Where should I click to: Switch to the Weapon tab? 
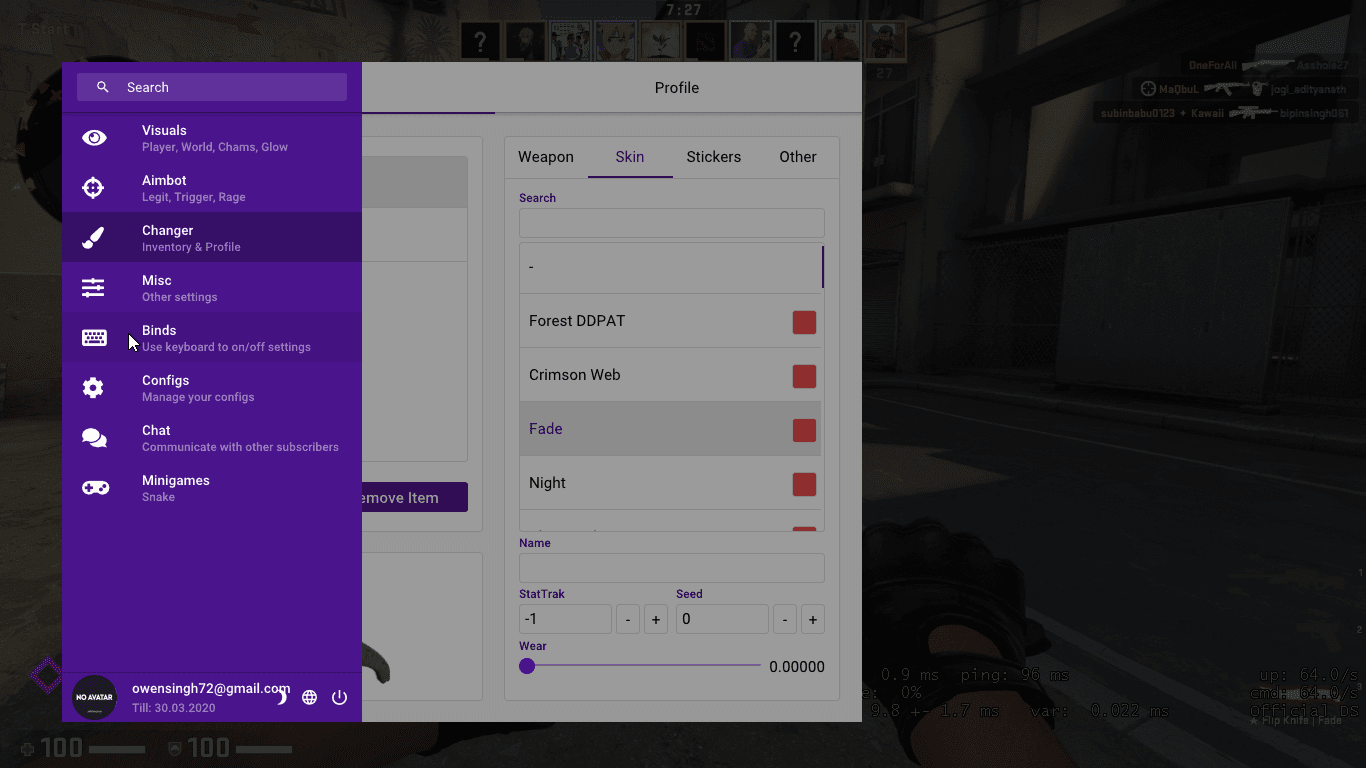pyautogui.click(x=546, y=157)
